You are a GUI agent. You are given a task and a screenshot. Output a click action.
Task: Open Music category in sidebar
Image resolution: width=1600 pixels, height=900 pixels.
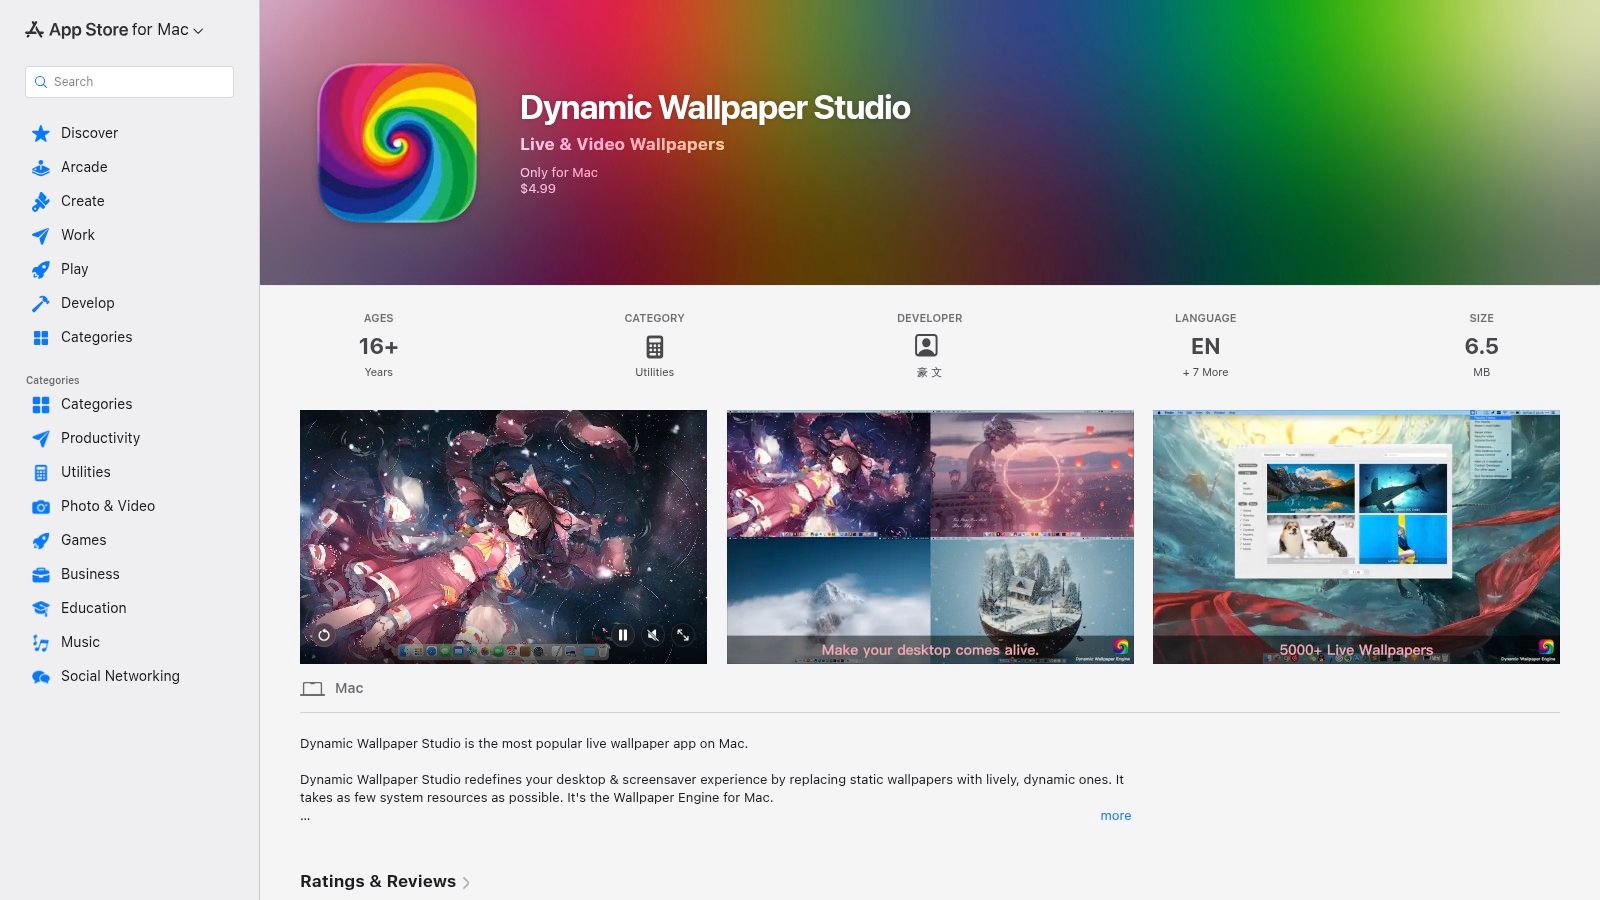point(80,642)
